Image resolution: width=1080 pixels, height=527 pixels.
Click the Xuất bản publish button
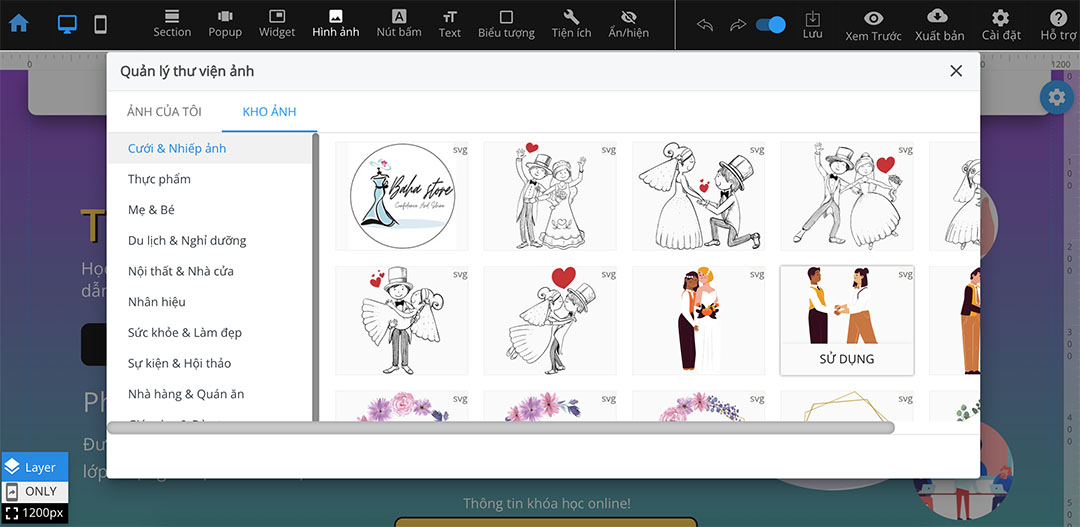tap(939, 24)
